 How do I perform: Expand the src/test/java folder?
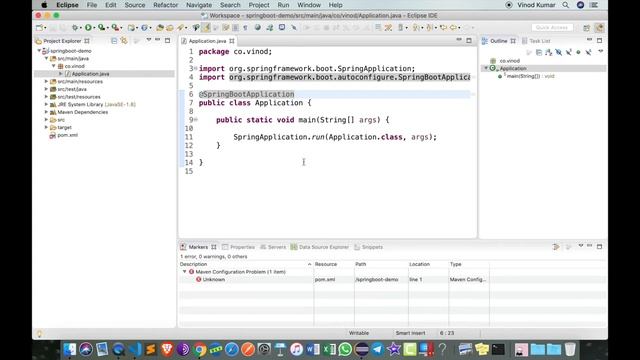tap(46, 89)
